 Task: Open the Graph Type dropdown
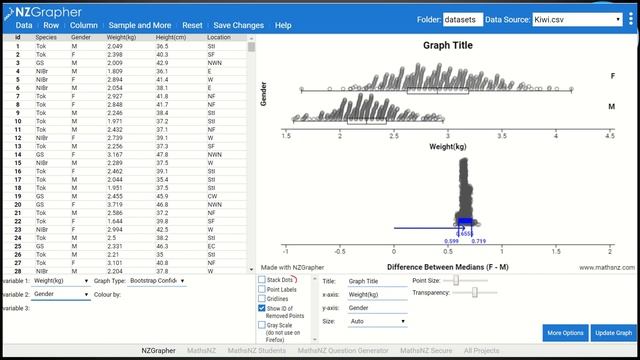[x=157, y=281]
